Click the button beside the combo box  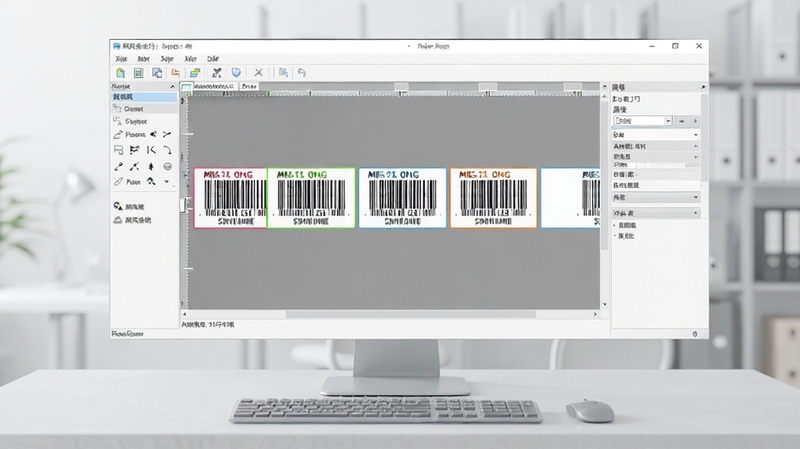tap(682, 121)
